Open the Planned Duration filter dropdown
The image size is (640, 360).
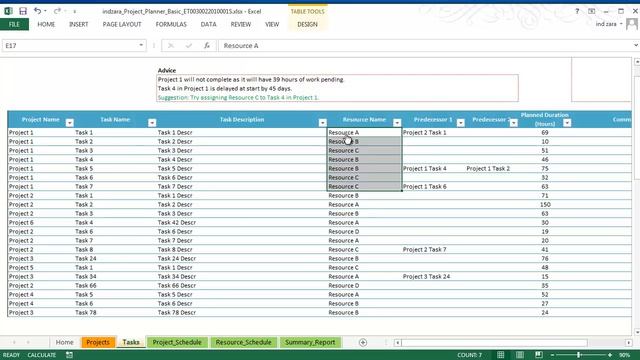[x=567, y=122]
